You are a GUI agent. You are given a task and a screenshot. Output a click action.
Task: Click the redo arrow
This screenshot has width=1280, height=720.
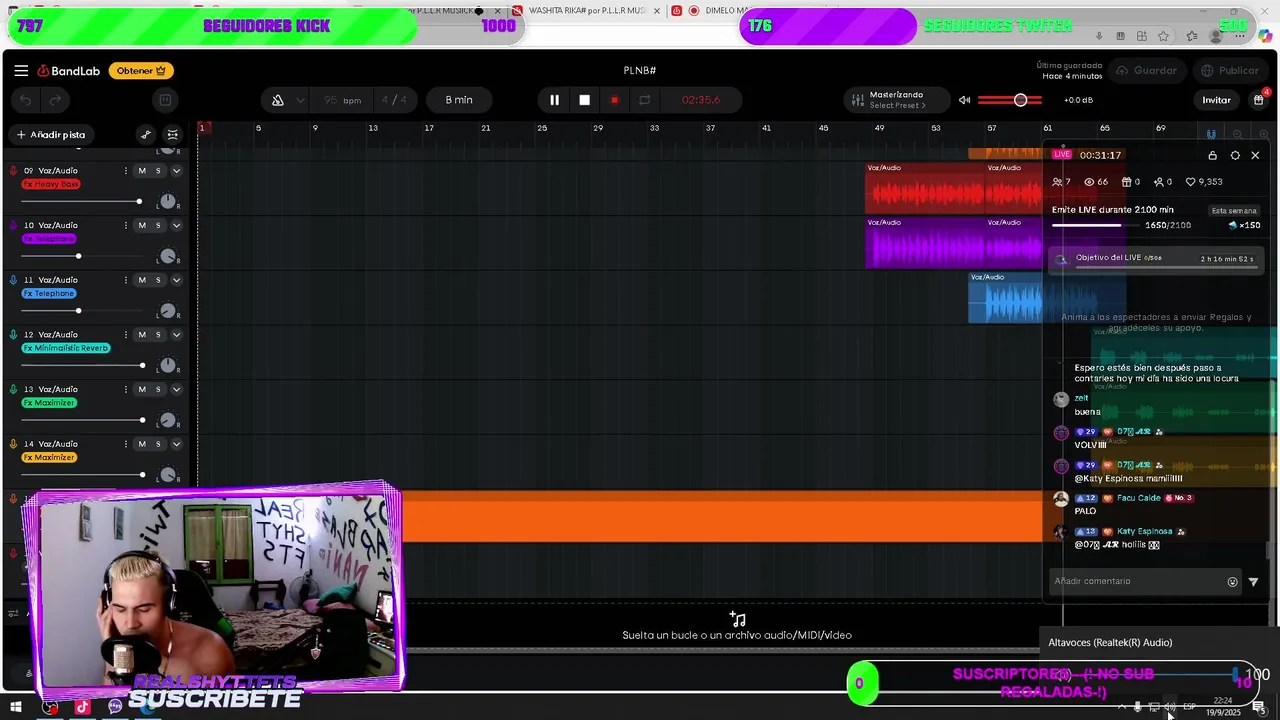click(55, 100)
